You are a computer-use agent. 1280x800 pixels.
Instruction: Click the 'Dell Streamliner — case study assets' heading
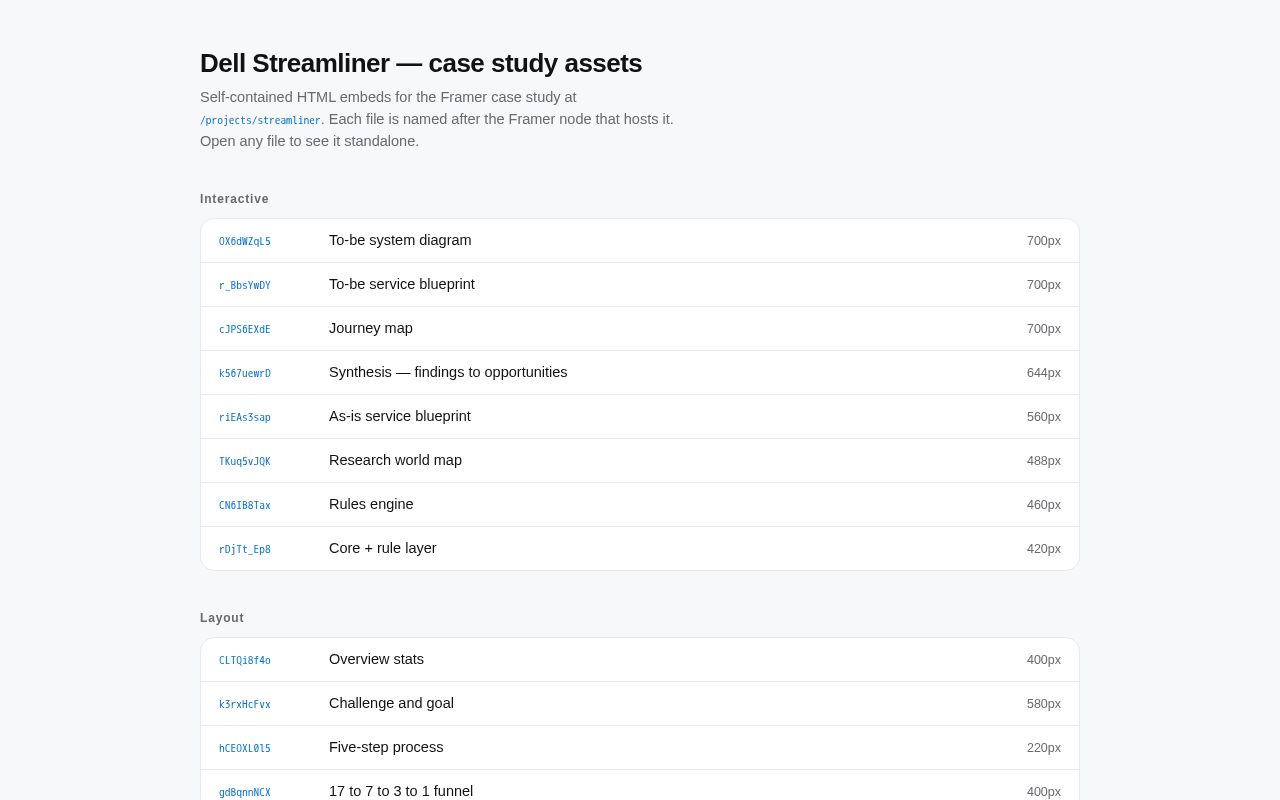pyautogui.click(x=421, y=63)
